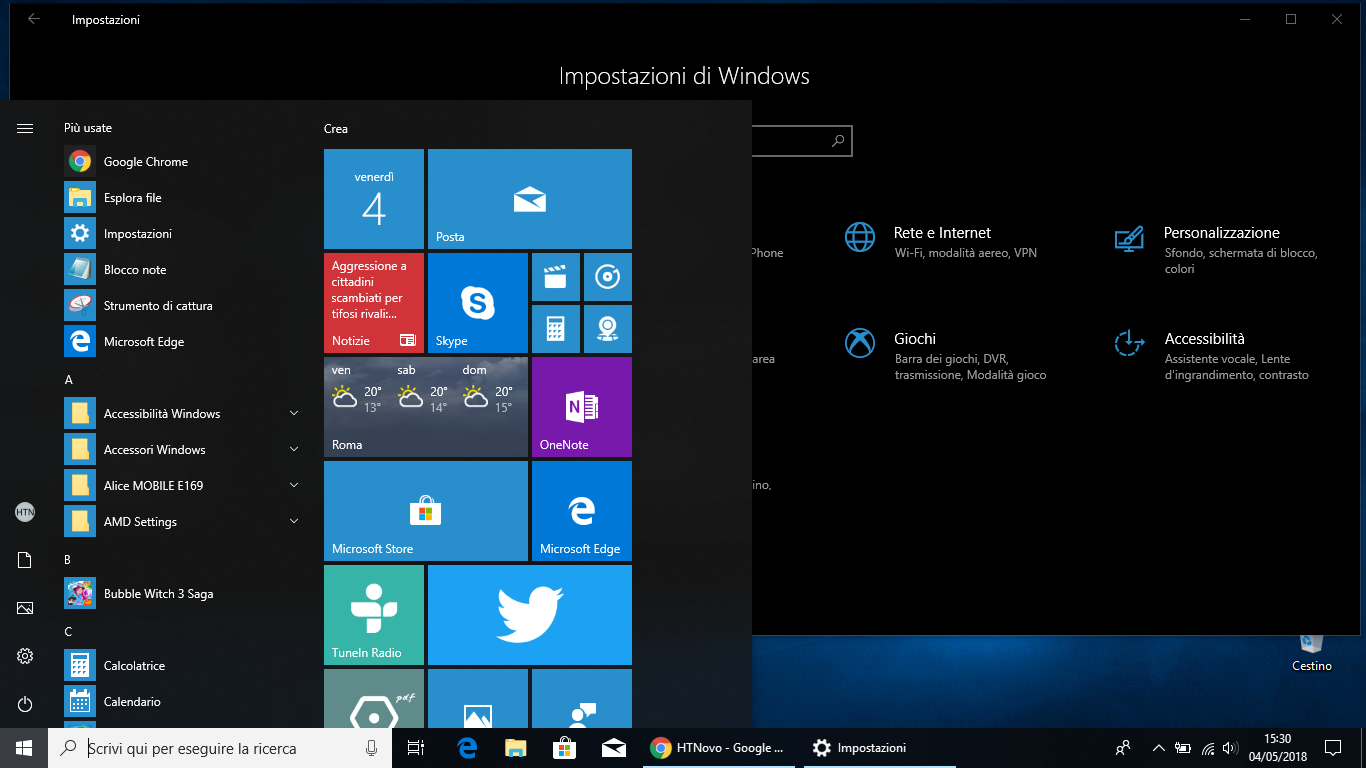This screenshot has width=1366, height=768.
Task: Open the People tile with the chat bubble
Action: (x=582, y=698)
